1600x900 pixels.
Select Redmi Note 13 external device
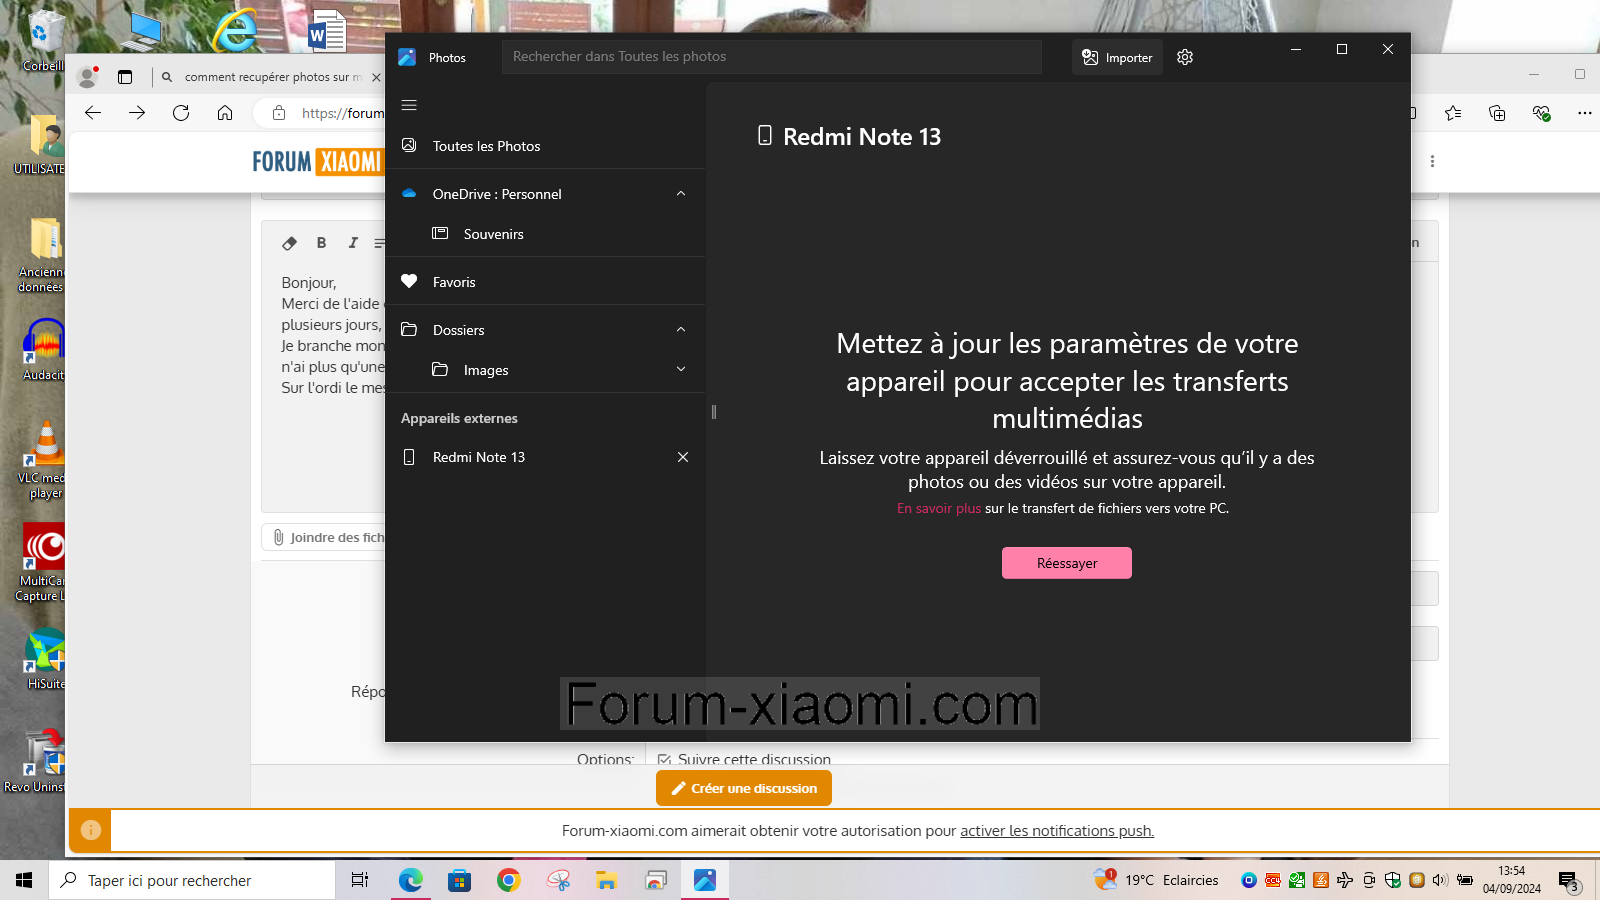click(x=530, y=457)
